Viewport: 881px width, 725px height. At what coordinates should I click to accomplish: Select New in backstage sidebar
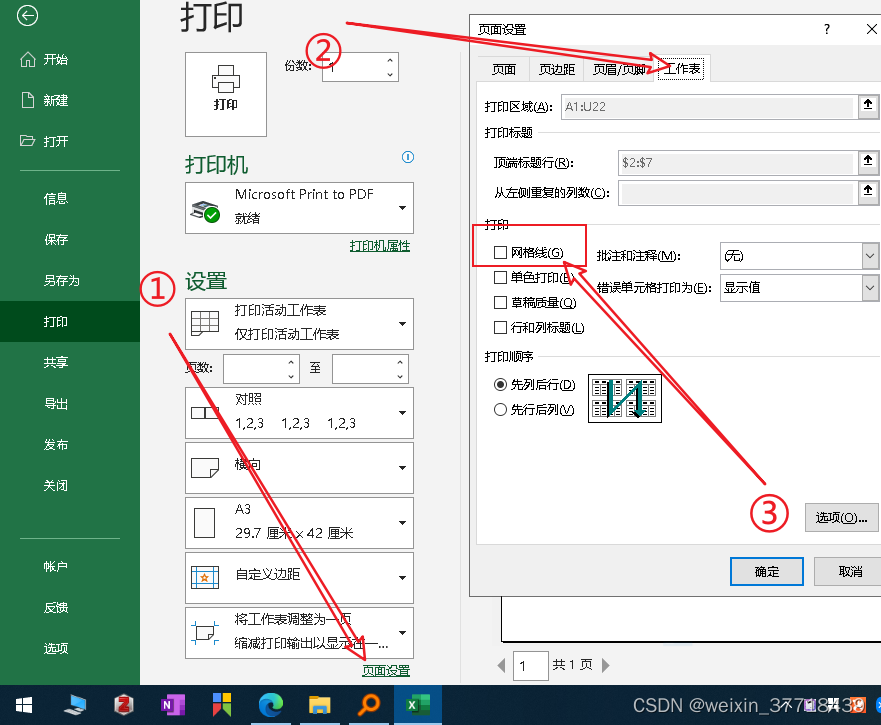[70, 100]
